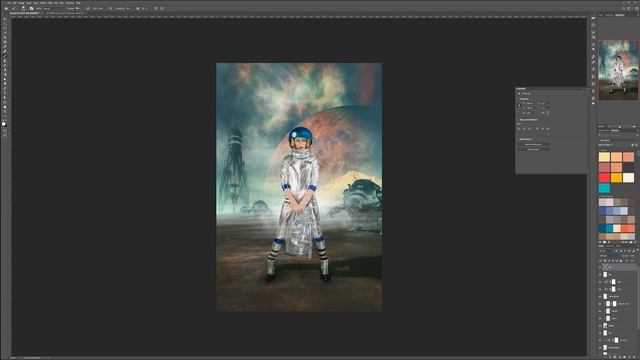Select the Clone Stamp tool
The height and width of the screenshot is (360, 640).
pyautogui.click(x=4, y=61)
